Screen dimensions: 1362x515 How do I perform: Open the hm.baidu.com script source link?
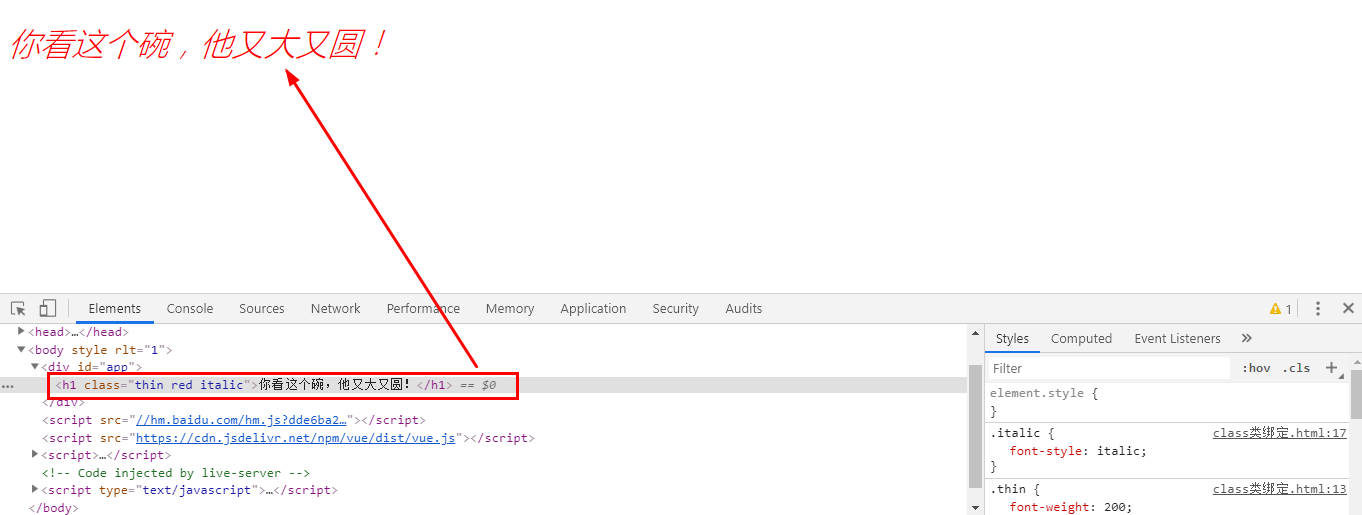[x=241, y=420]
